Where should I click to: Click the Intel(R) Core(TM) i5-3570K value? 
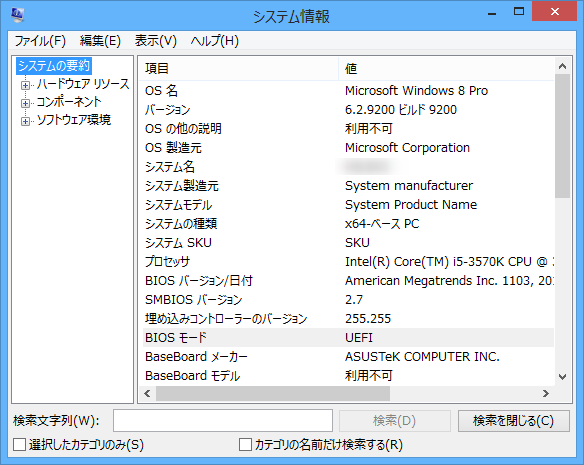click(x=449, y=262)
